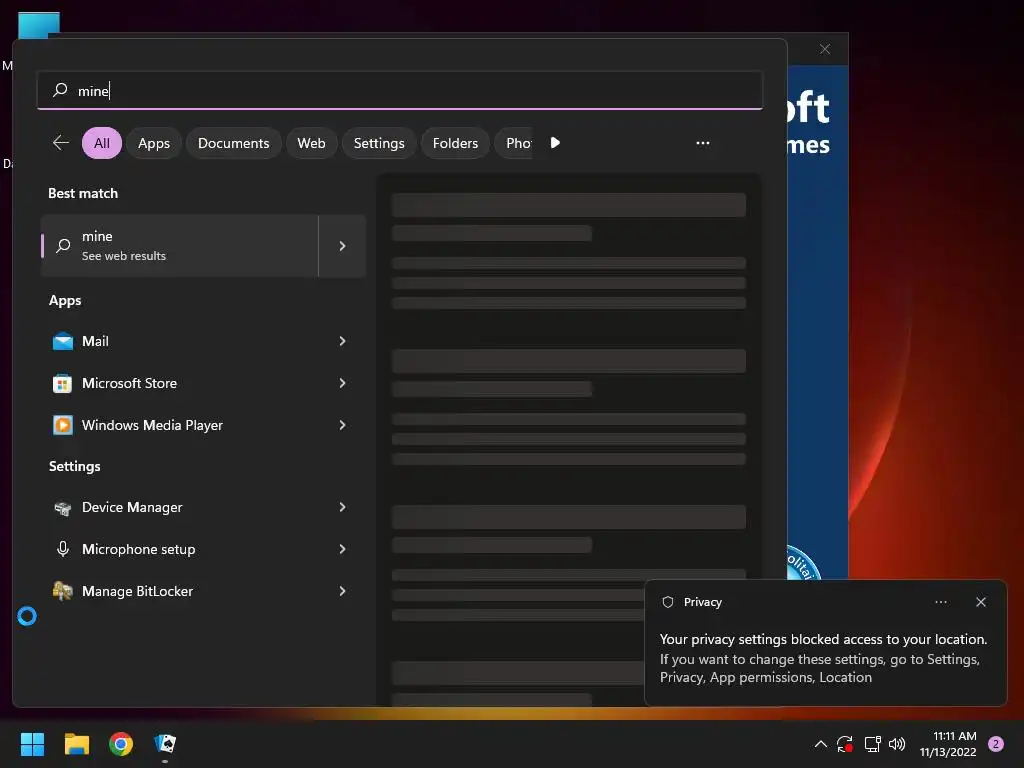
Task: Expand Mail result details chevron
Action: (x=342, y=341)
